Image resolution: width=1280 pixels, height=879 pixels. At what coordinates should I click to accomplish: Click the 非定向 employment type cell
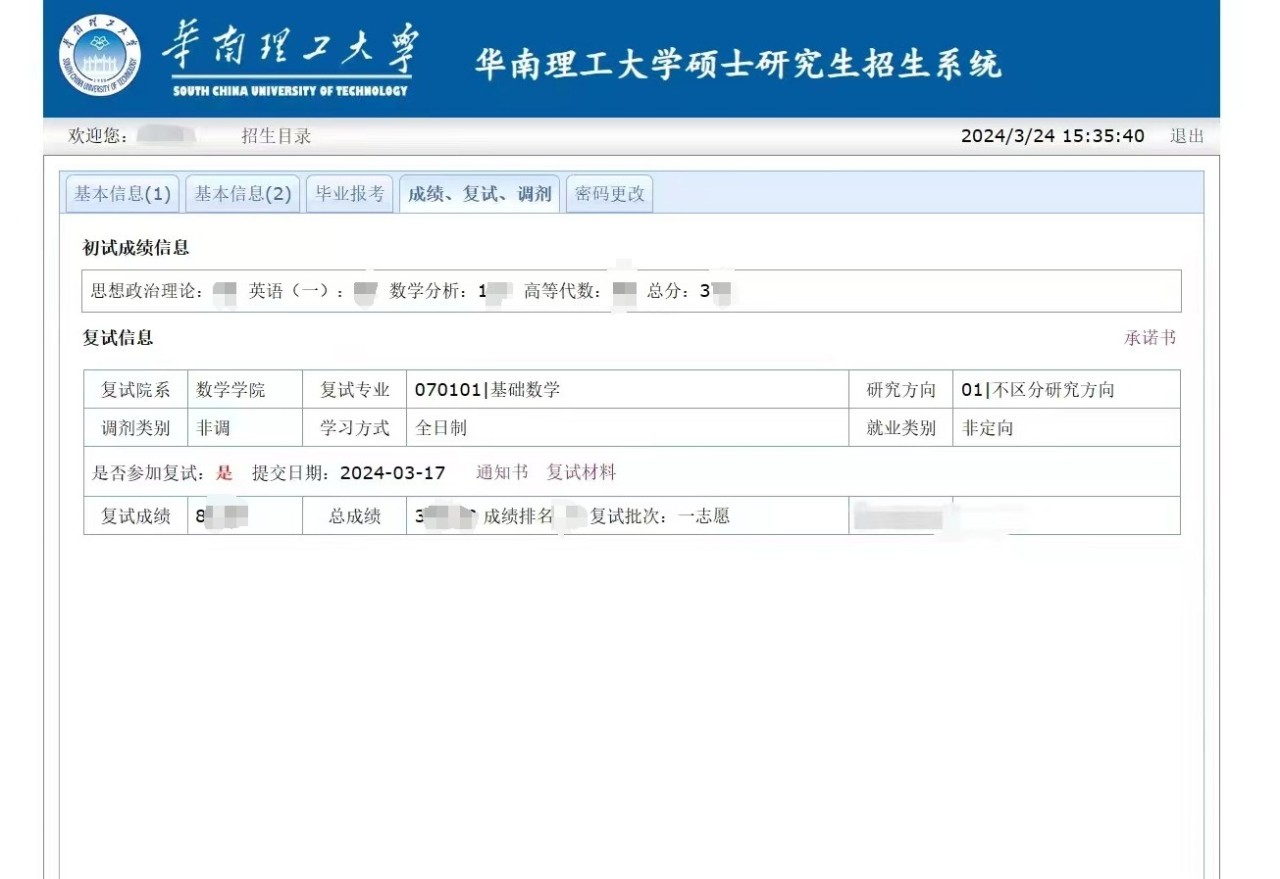[x=987, y=428]
